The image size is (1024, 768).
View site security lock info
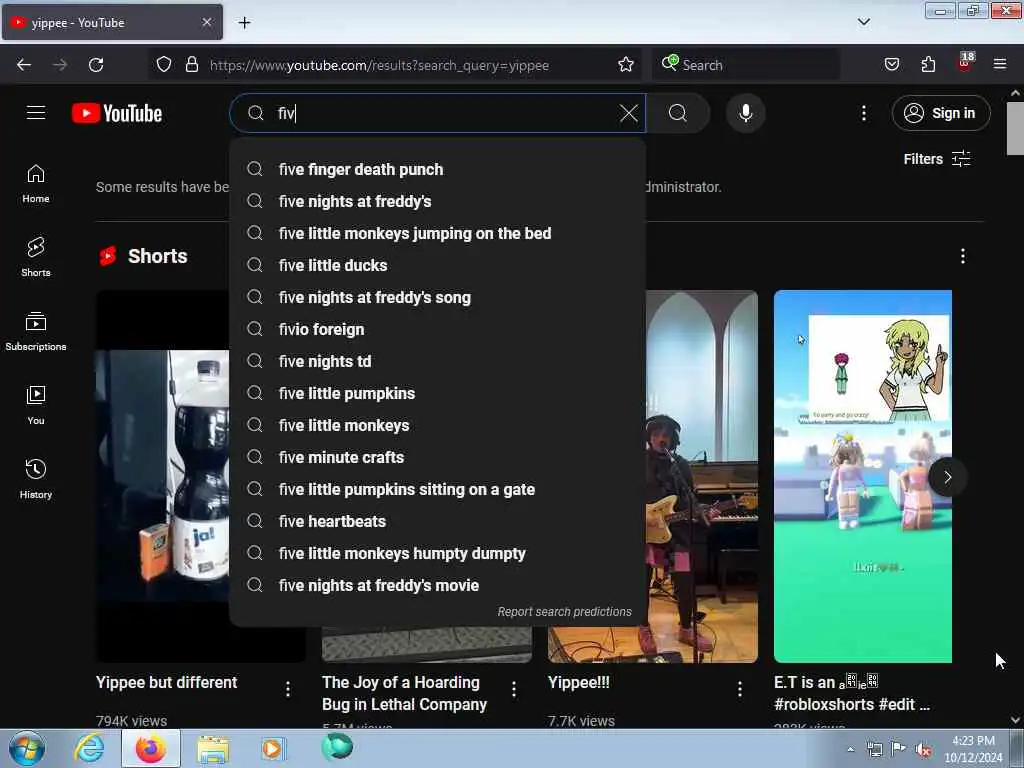192,65
